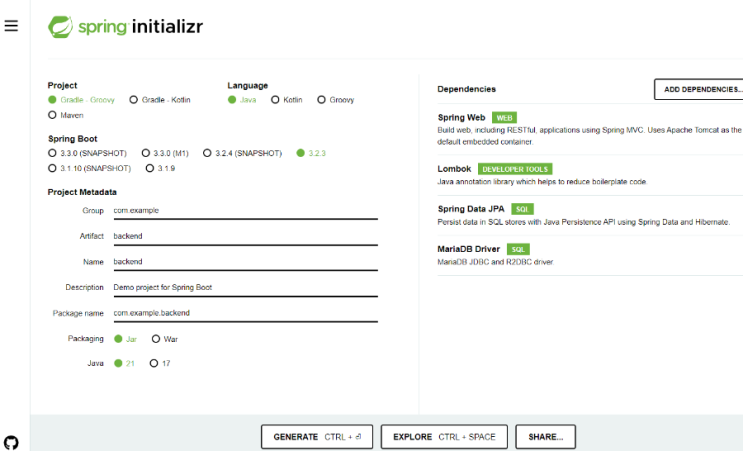This screenshot has width=743, height=451.
Task: Choose Groovy language option
Action: click(x=336, y=100)
